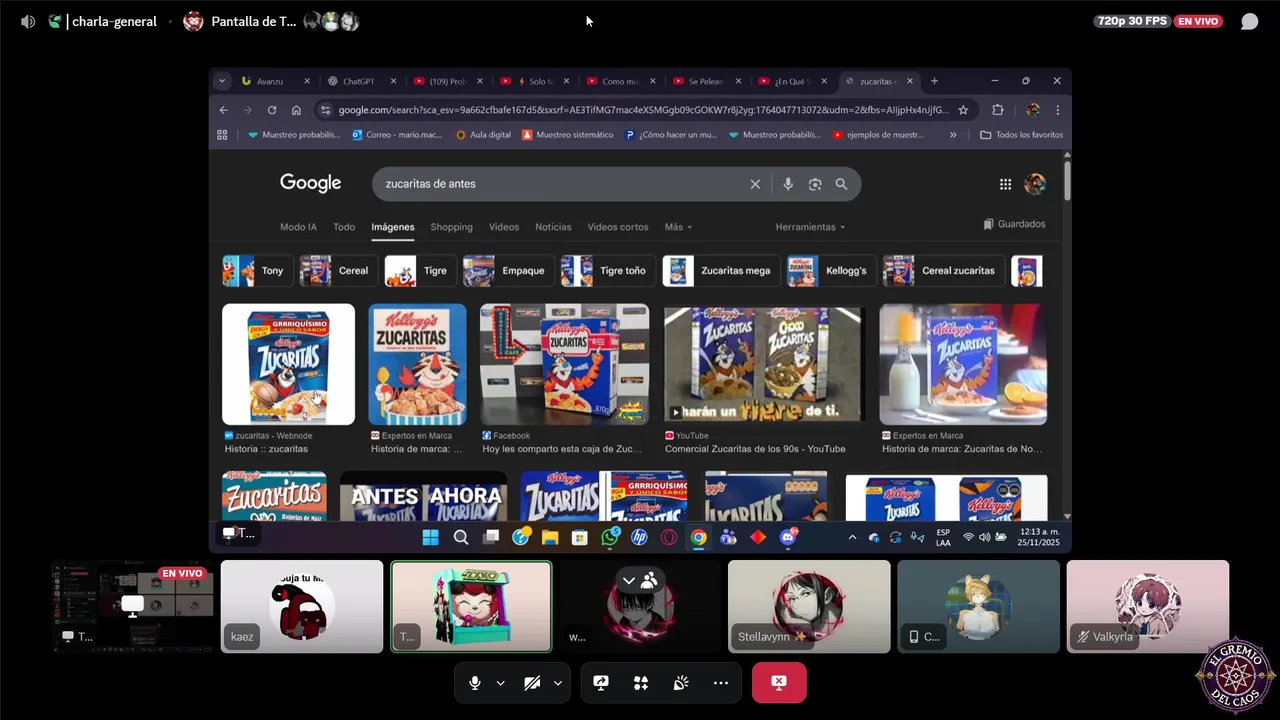Open the chat bubble icon at top right
The width and height of the screenshot is (1280, 720).
1249,21
